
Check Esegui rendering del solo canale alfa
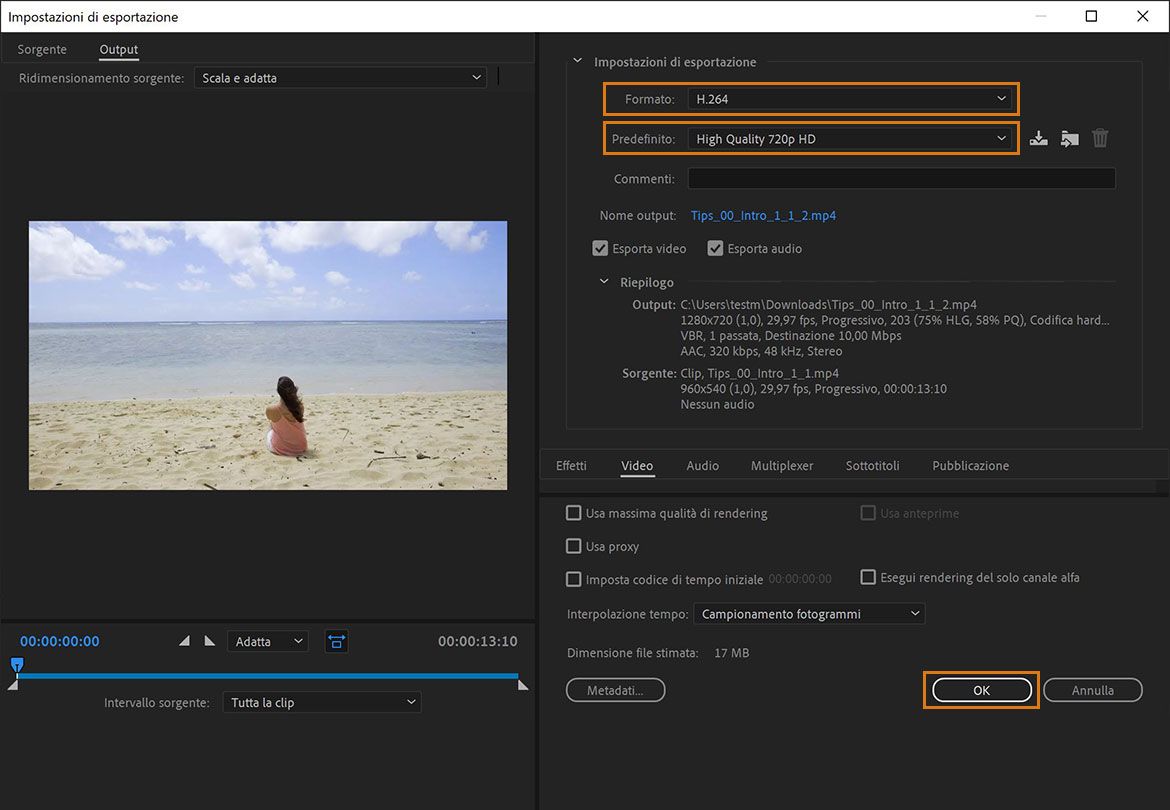(868, 576)
